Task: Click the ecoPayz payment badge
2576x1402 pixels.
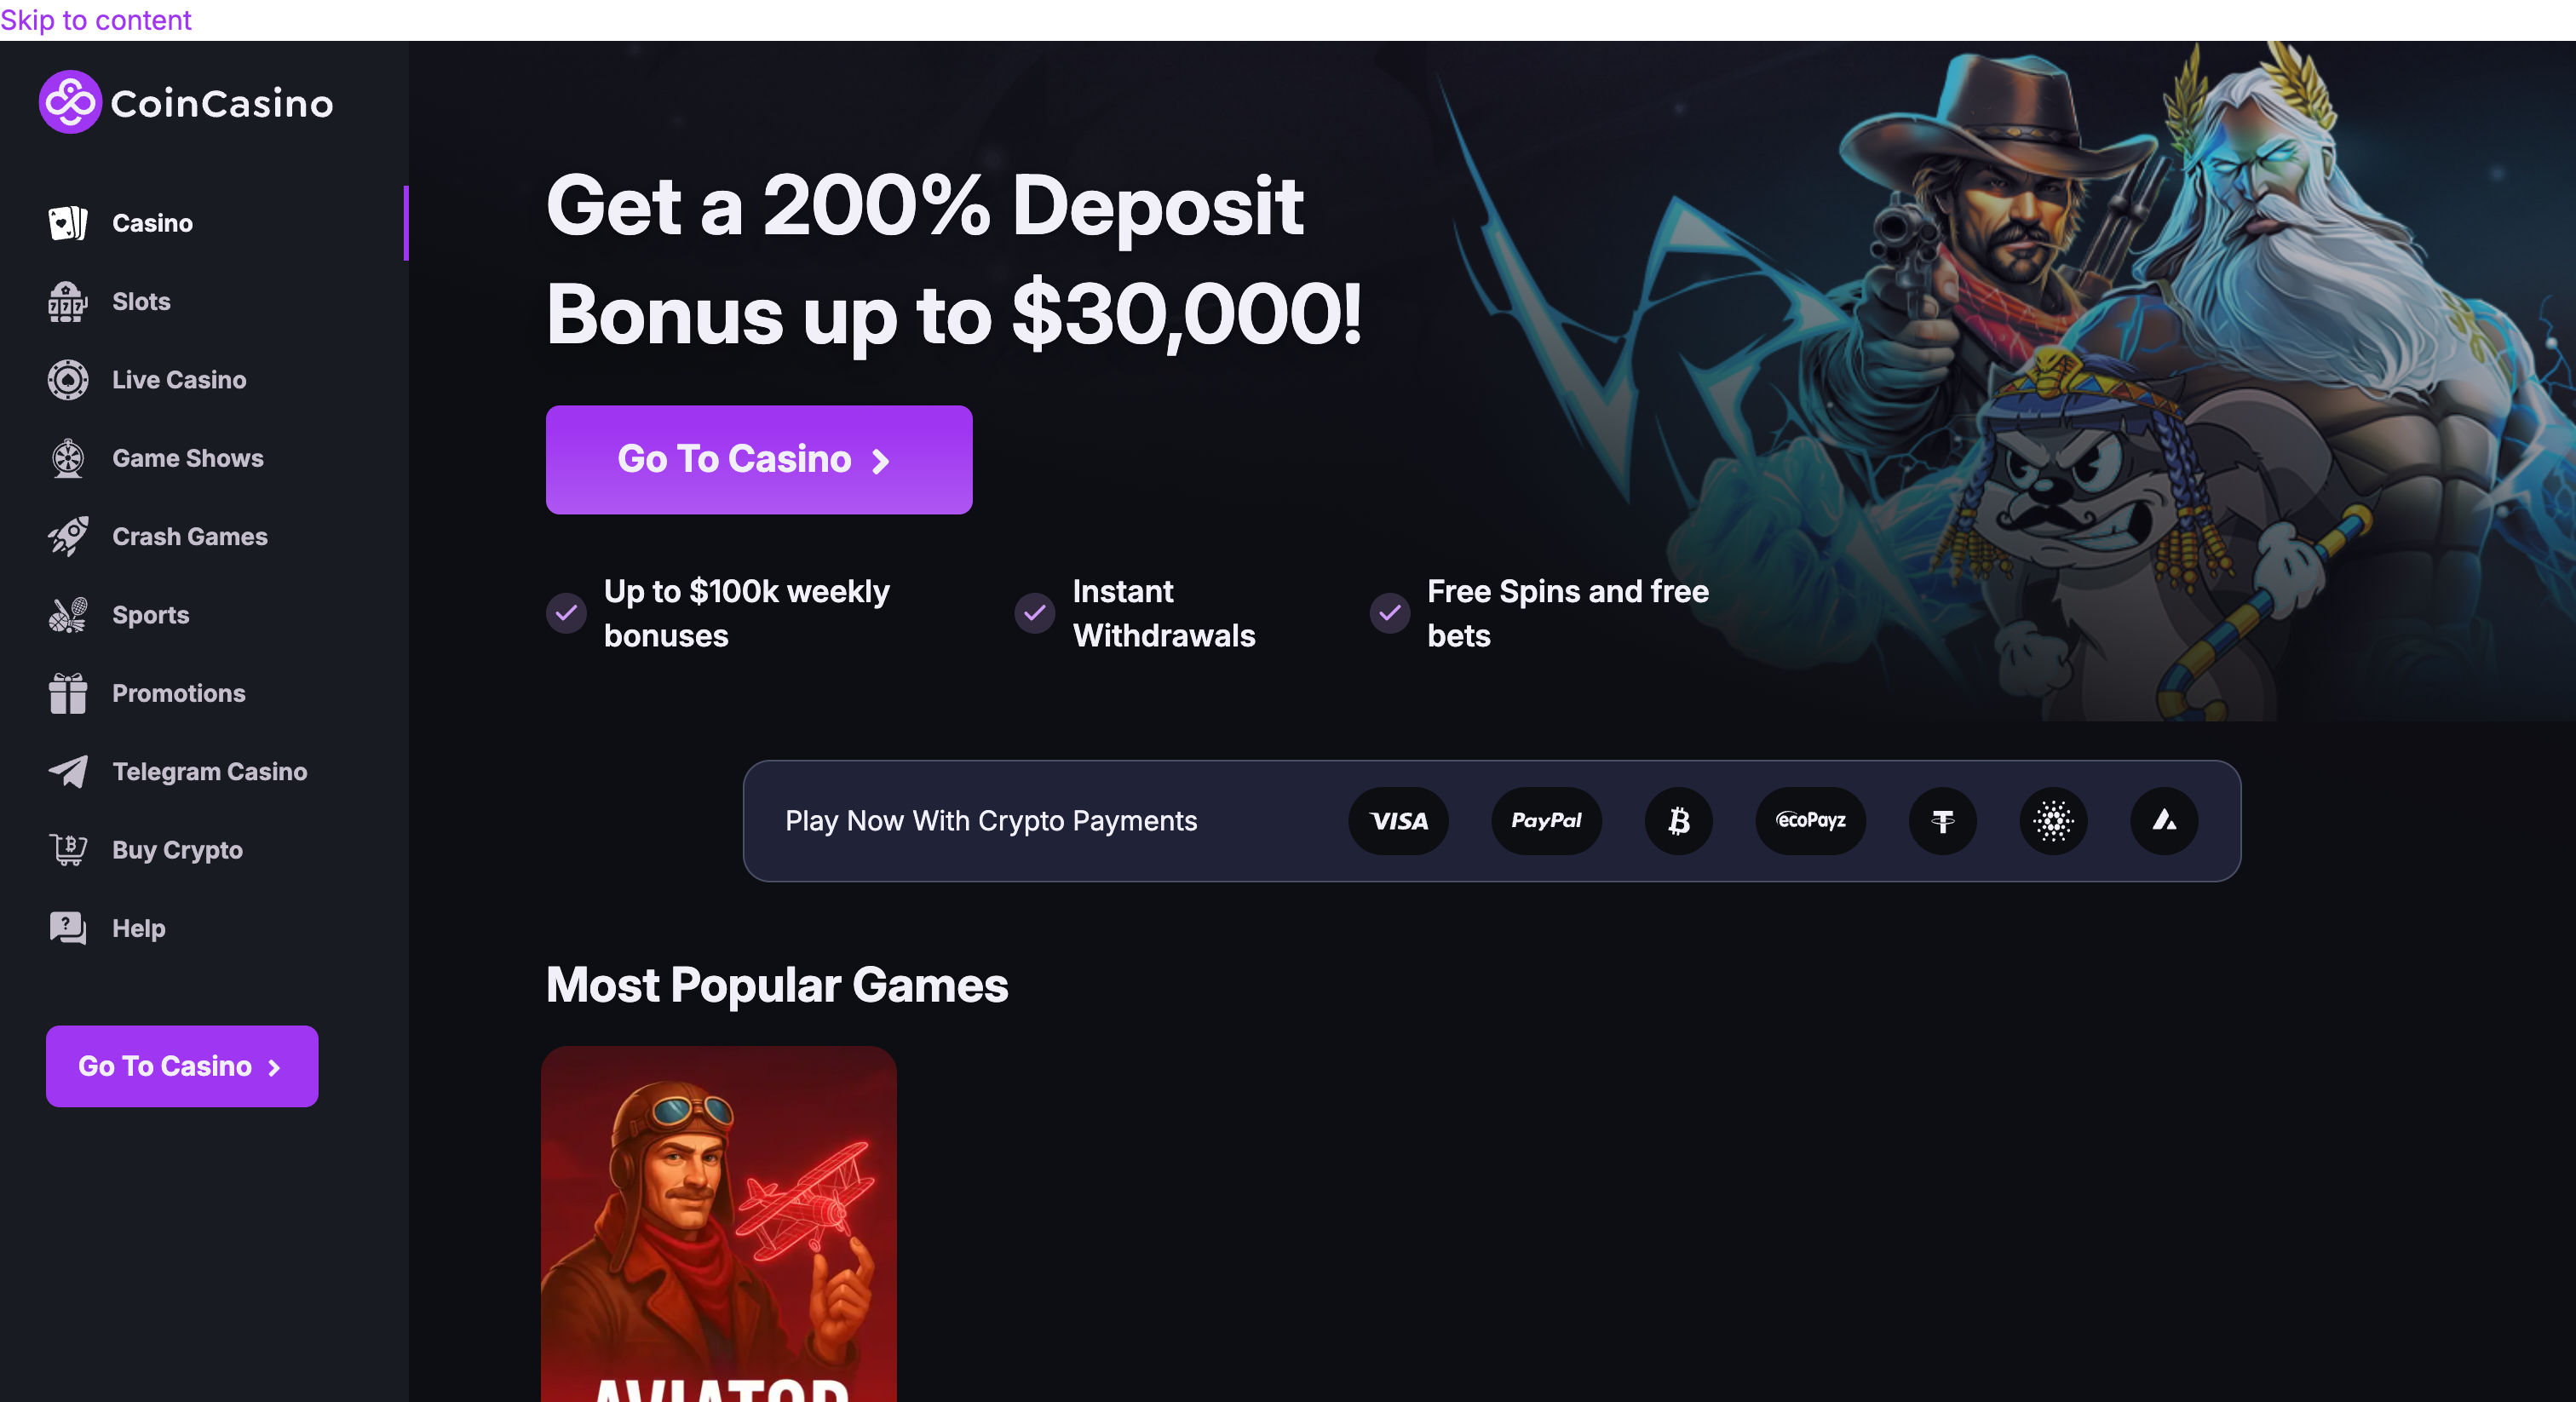Action: tap(1811, 821)
